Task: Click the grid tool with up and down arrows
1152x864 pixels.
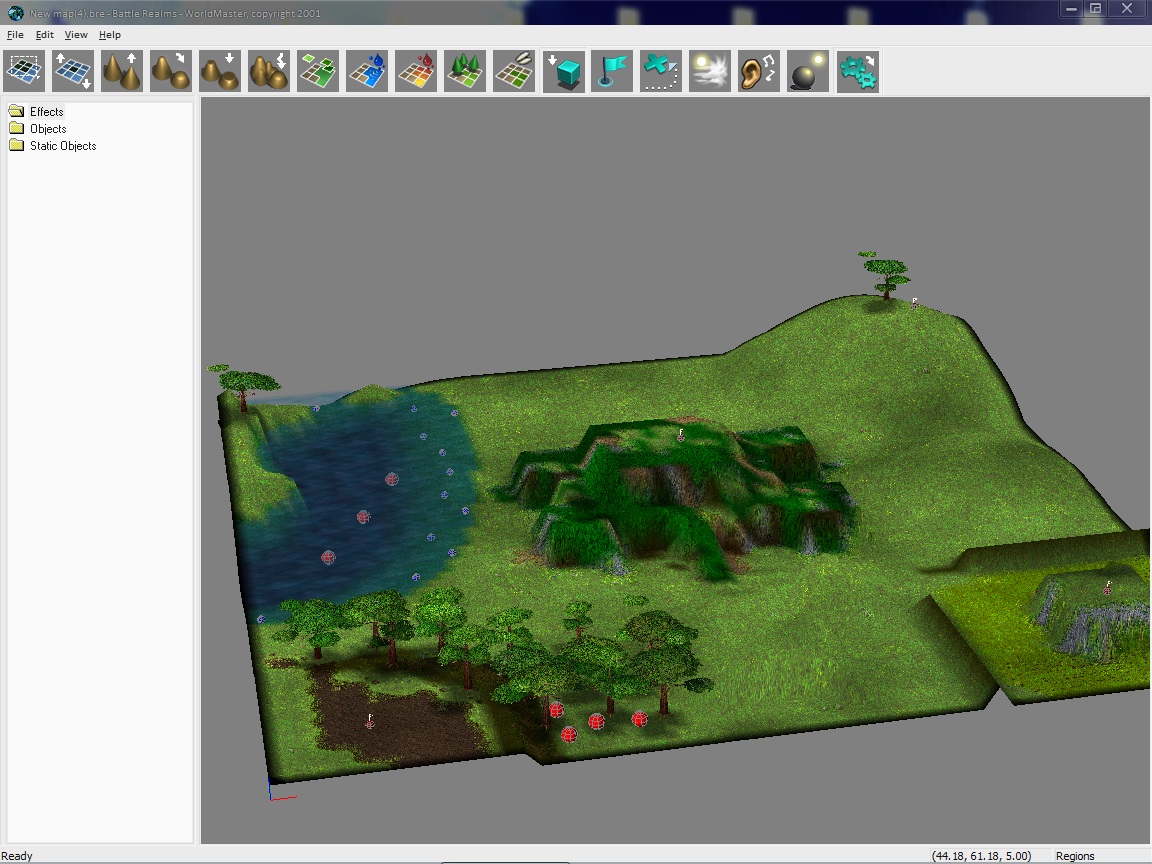Action: point(73,71)
